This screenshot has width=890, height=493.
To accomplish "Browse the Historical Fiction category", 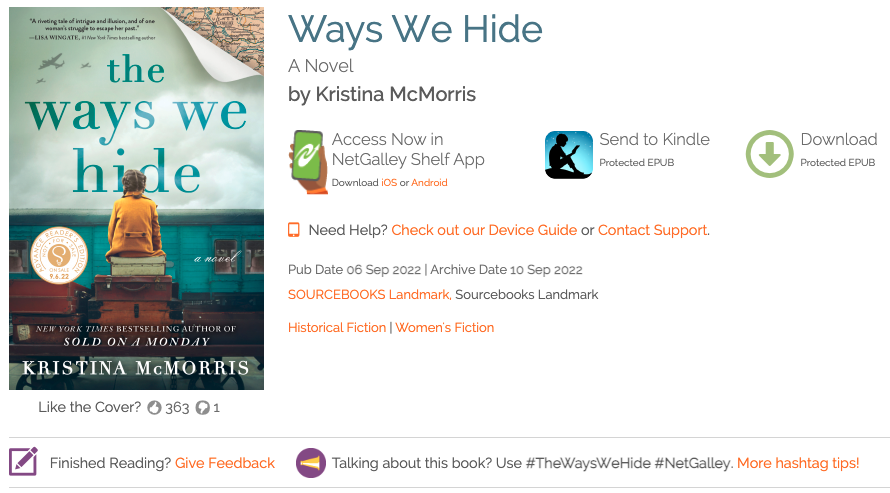I will coord(337,327).
